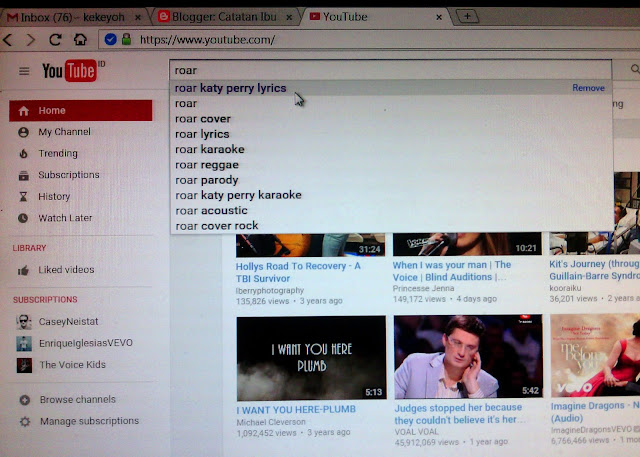Click the Subscriptions sidebar icon
This screenshot has height=457, width=640.
24,175
